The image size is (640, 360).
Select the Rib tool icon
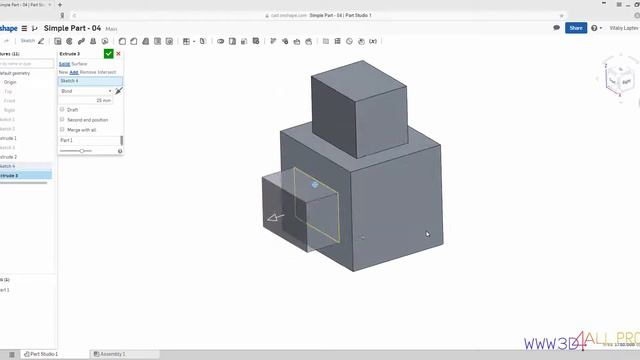tap(158, 41)
